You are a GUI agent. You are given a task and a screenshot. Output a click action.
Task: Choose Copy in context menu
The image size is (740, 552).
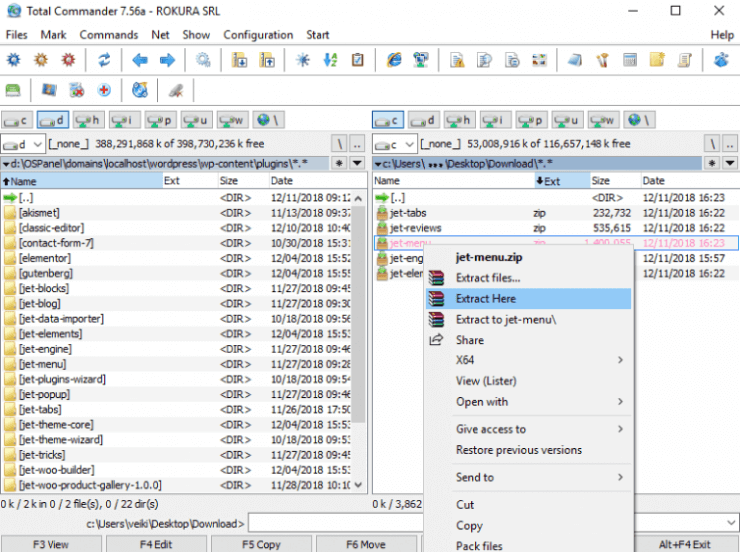[x=528, y=525]
